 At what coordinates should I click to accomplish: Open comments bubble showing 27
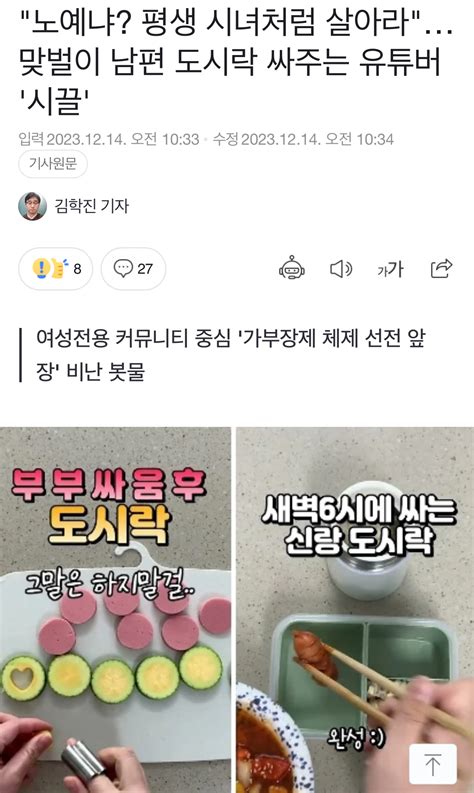133,269
